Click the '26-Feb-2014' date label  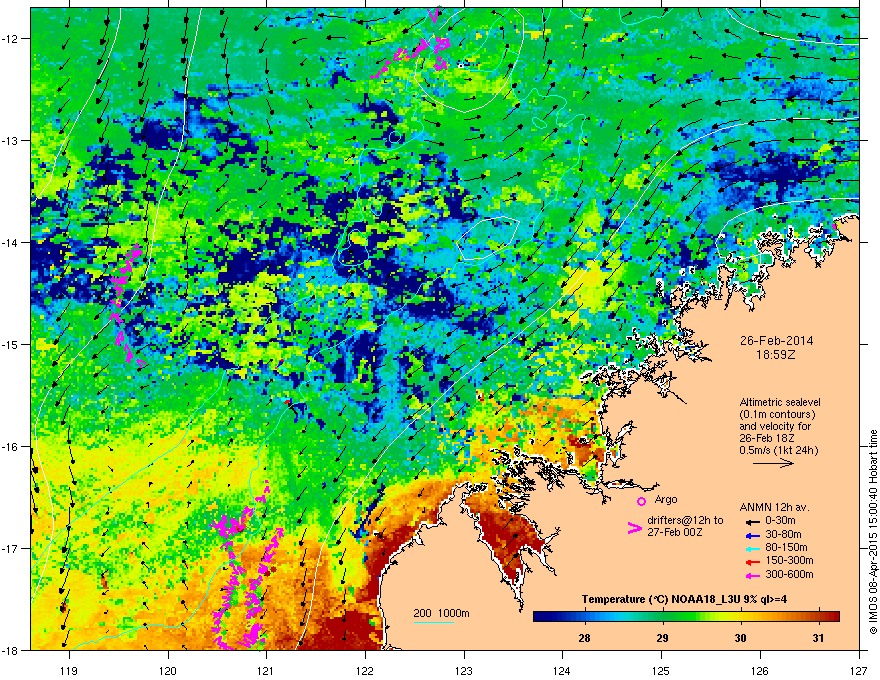click(776, 341)
